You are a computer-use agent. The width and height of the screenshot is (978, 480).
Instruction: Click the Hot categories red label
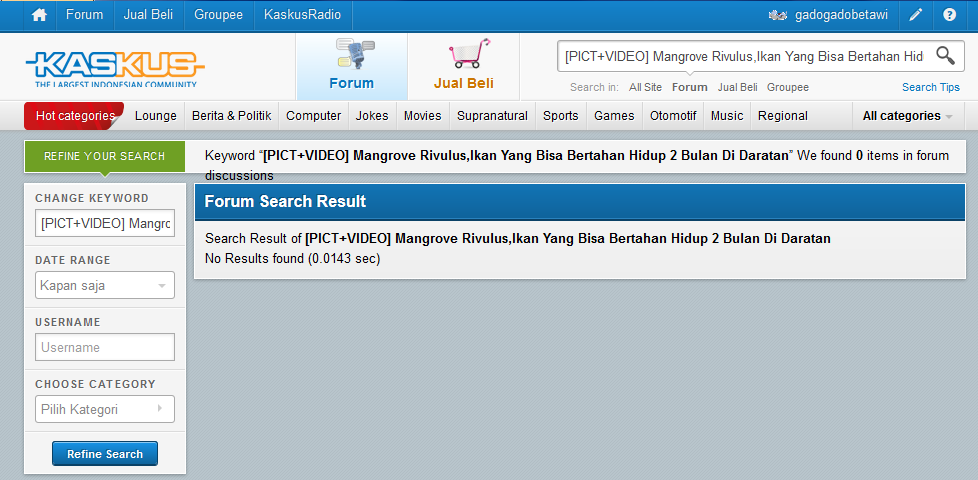74,116
